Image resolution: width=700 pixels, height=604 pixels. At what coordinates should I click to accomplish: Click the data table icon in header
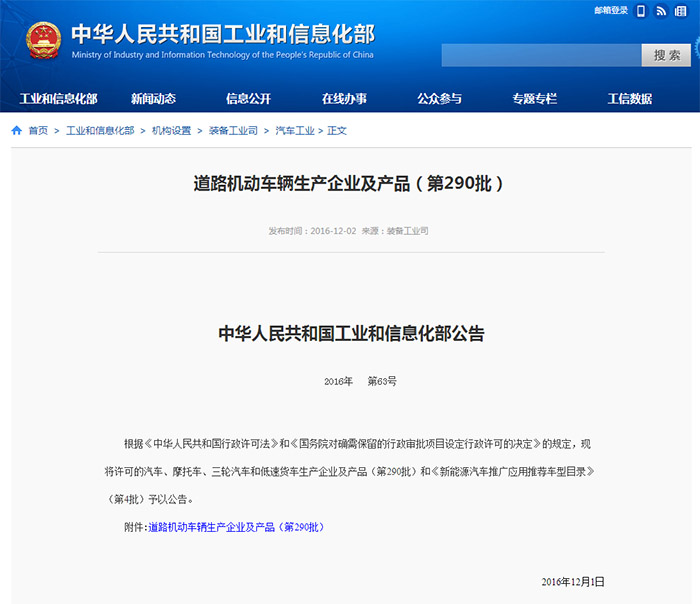coord(680,11)
